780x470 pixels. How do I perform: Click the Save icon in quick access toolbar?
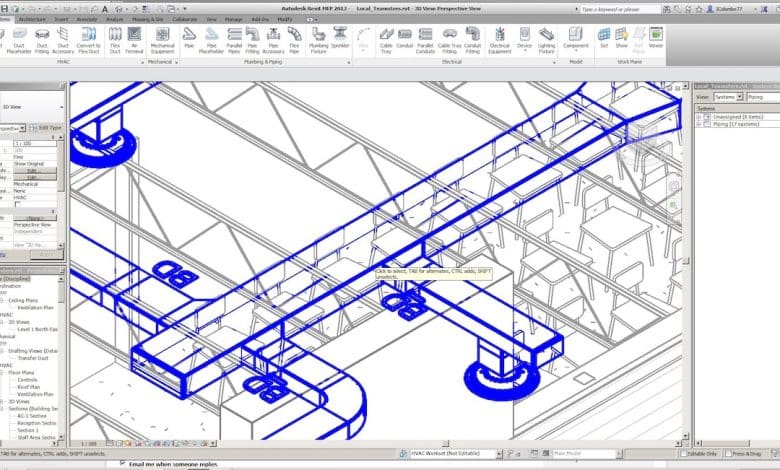click(4, 9)
